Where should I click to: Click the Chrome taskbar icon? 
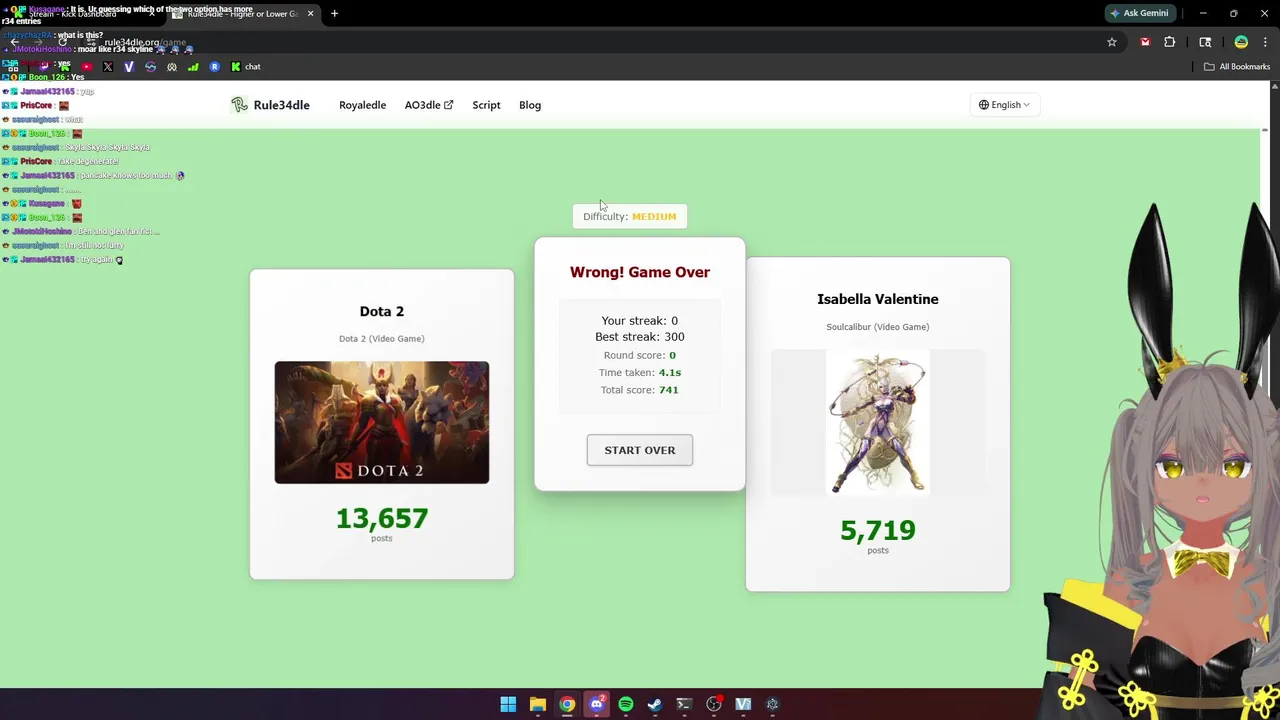click(x=567, y=704)
